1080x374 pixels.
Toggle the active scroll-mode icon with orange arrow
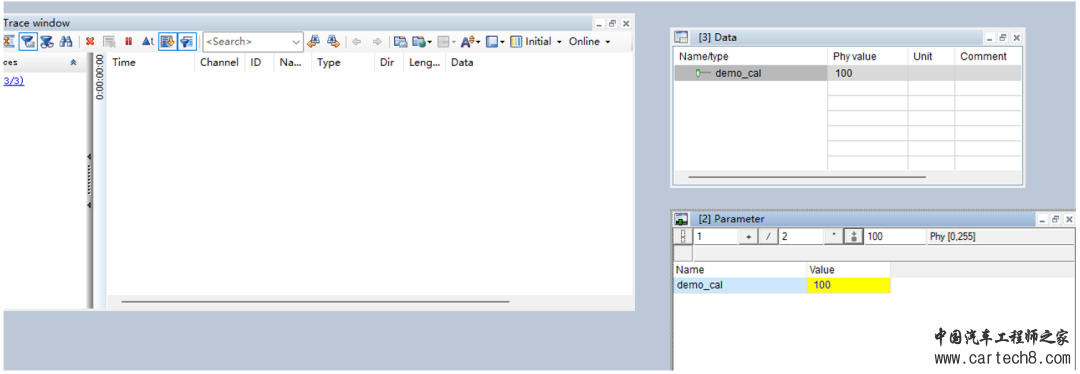[x=167, y=41]
